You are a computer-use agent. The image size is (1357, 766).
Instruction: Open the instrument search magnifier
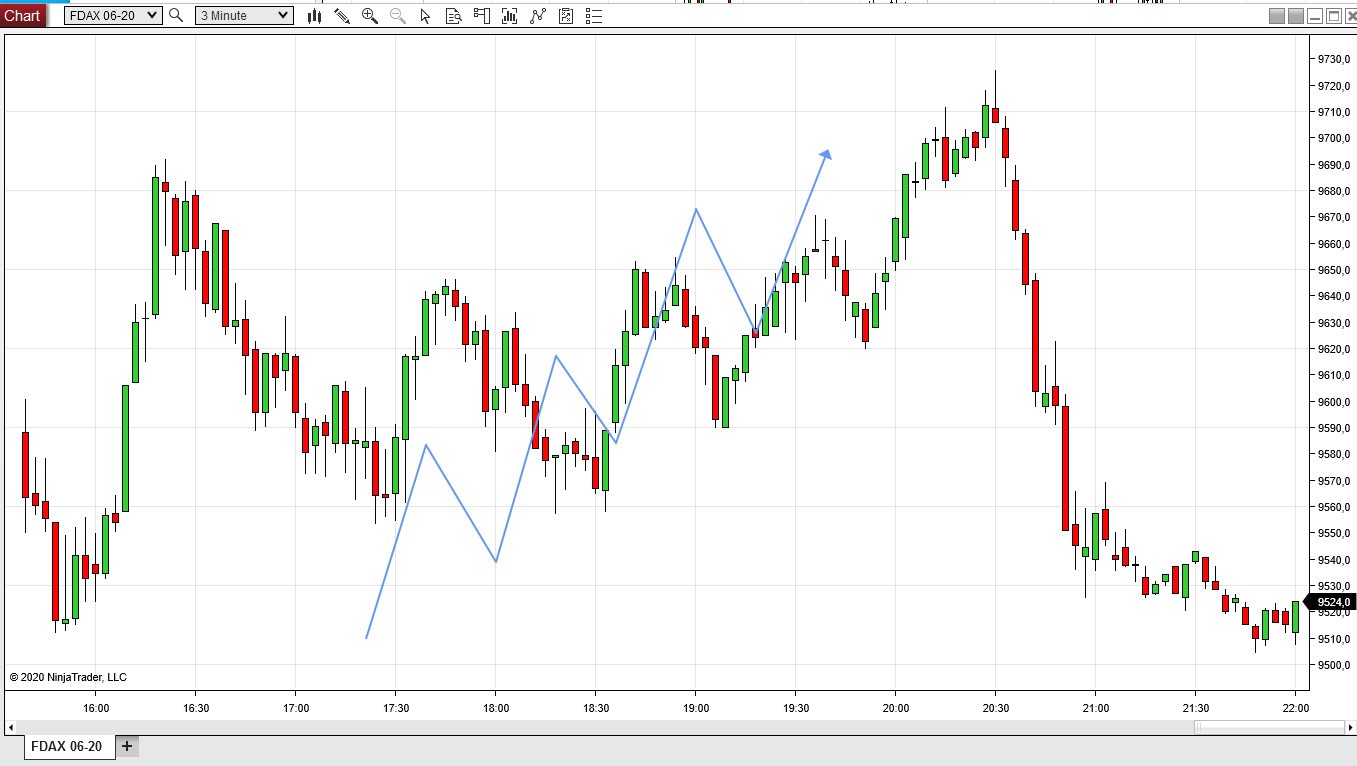point(176,15)
